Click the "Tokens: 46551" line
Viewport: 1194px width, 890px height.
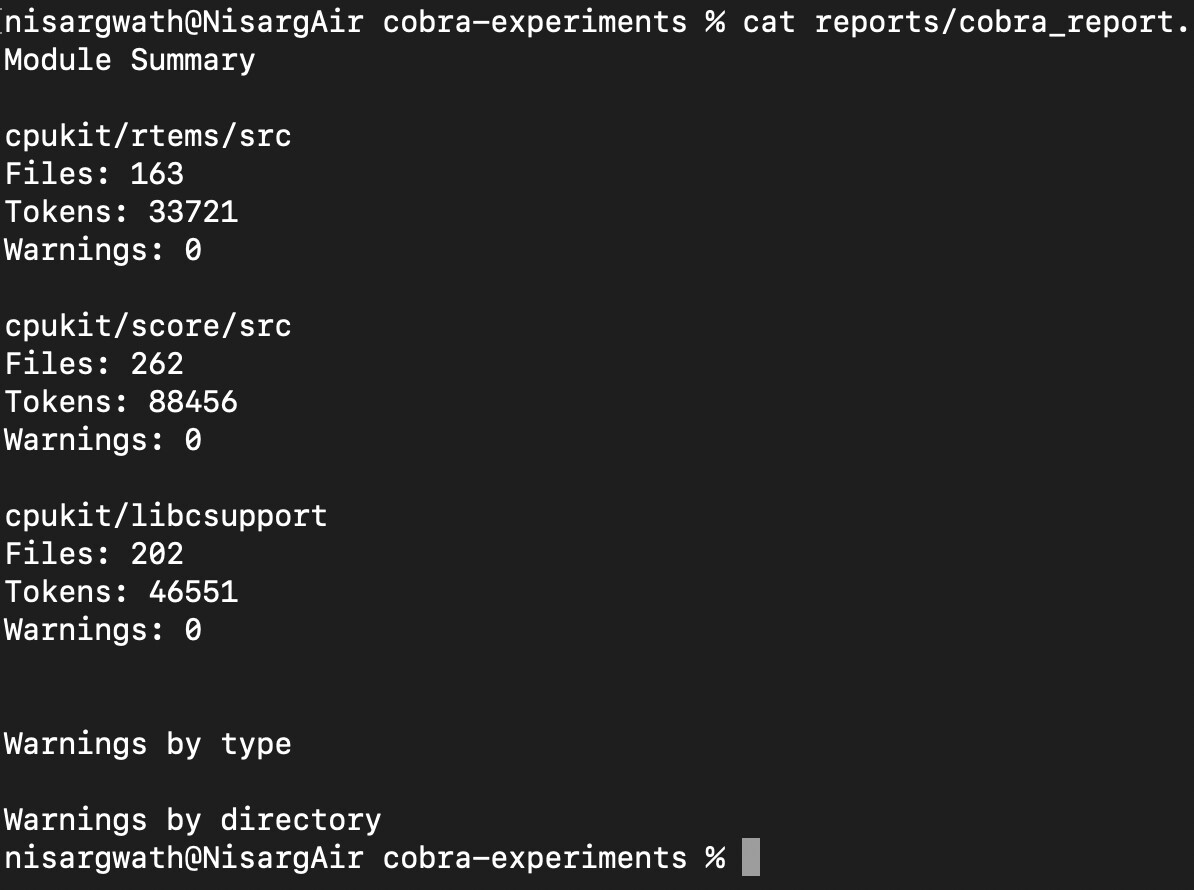tap(121, 592)
